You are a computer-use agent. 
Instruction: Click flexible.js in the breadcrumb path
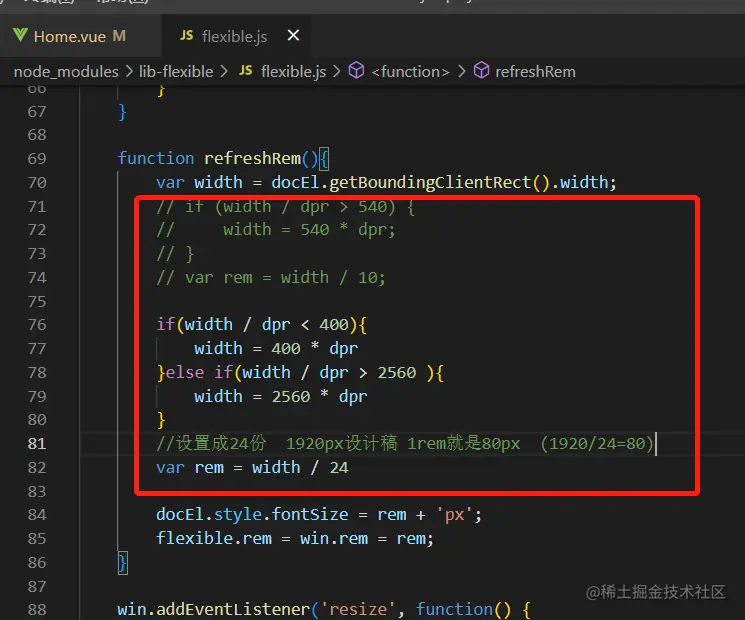(x=293, y=72)
